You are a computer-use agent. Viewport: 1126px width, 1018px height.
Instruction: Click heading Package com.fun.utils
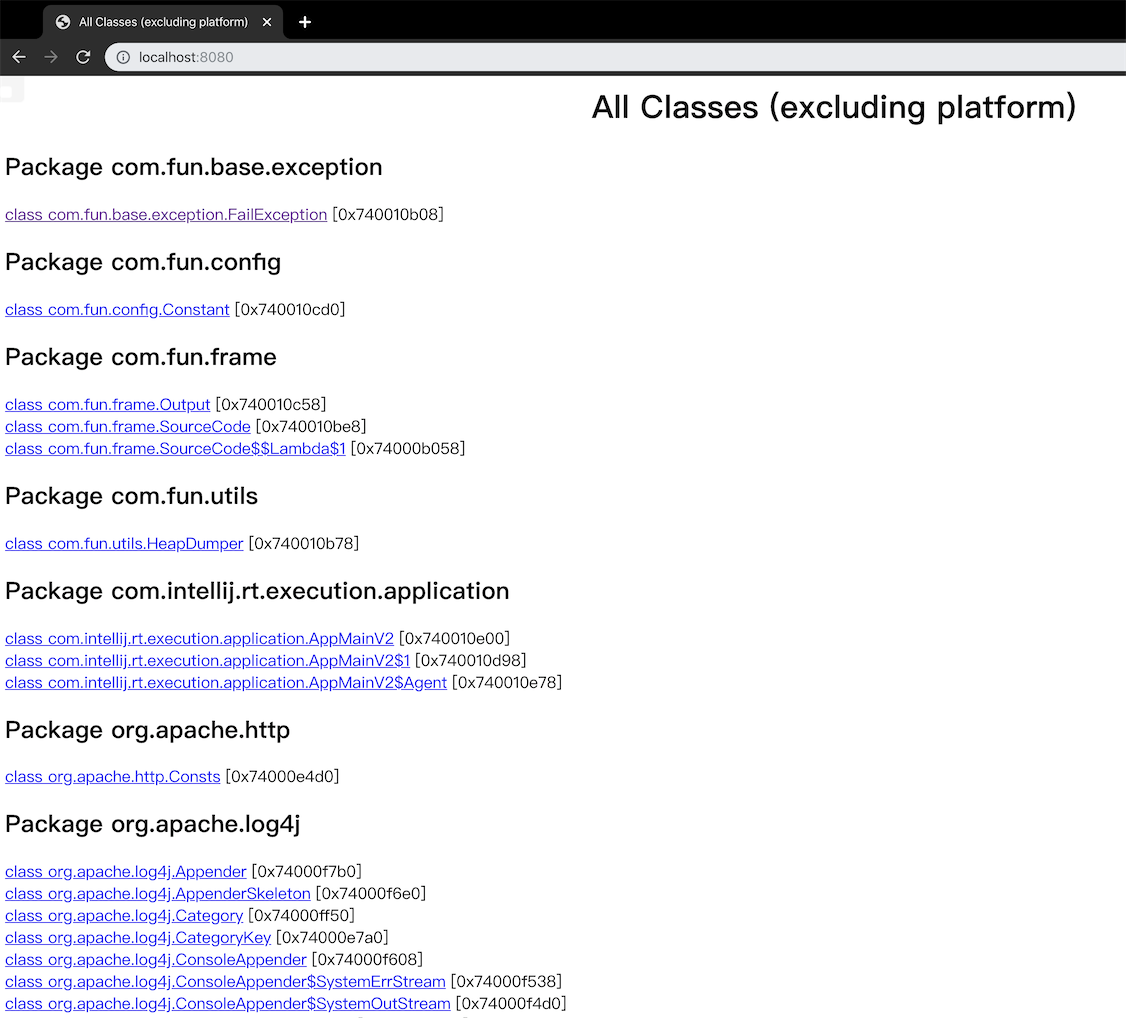point(131,496)
